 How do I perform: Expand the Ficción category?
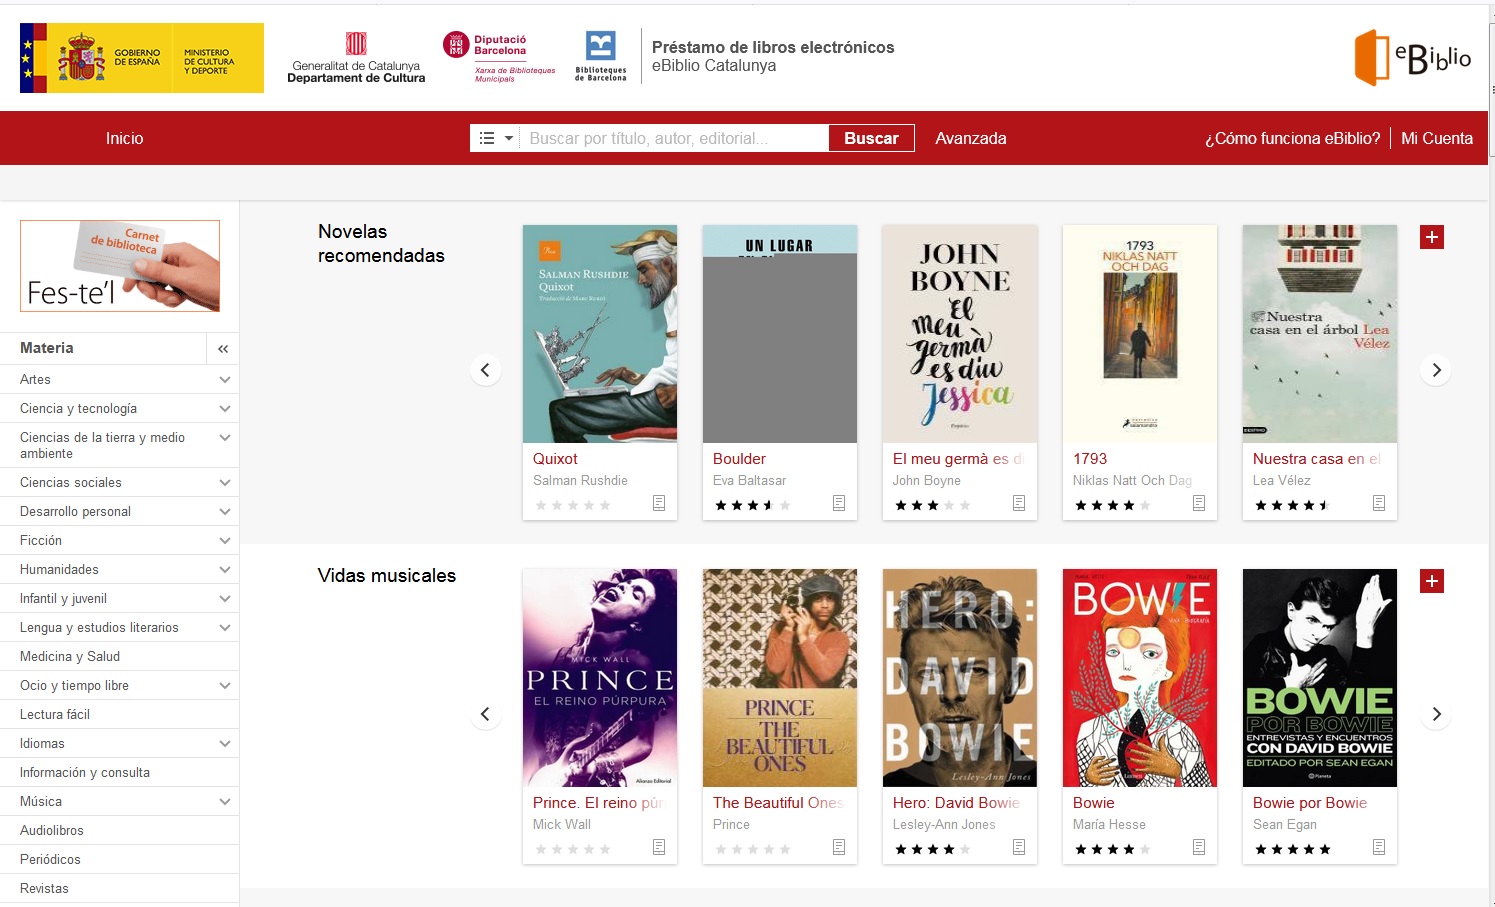225,541
